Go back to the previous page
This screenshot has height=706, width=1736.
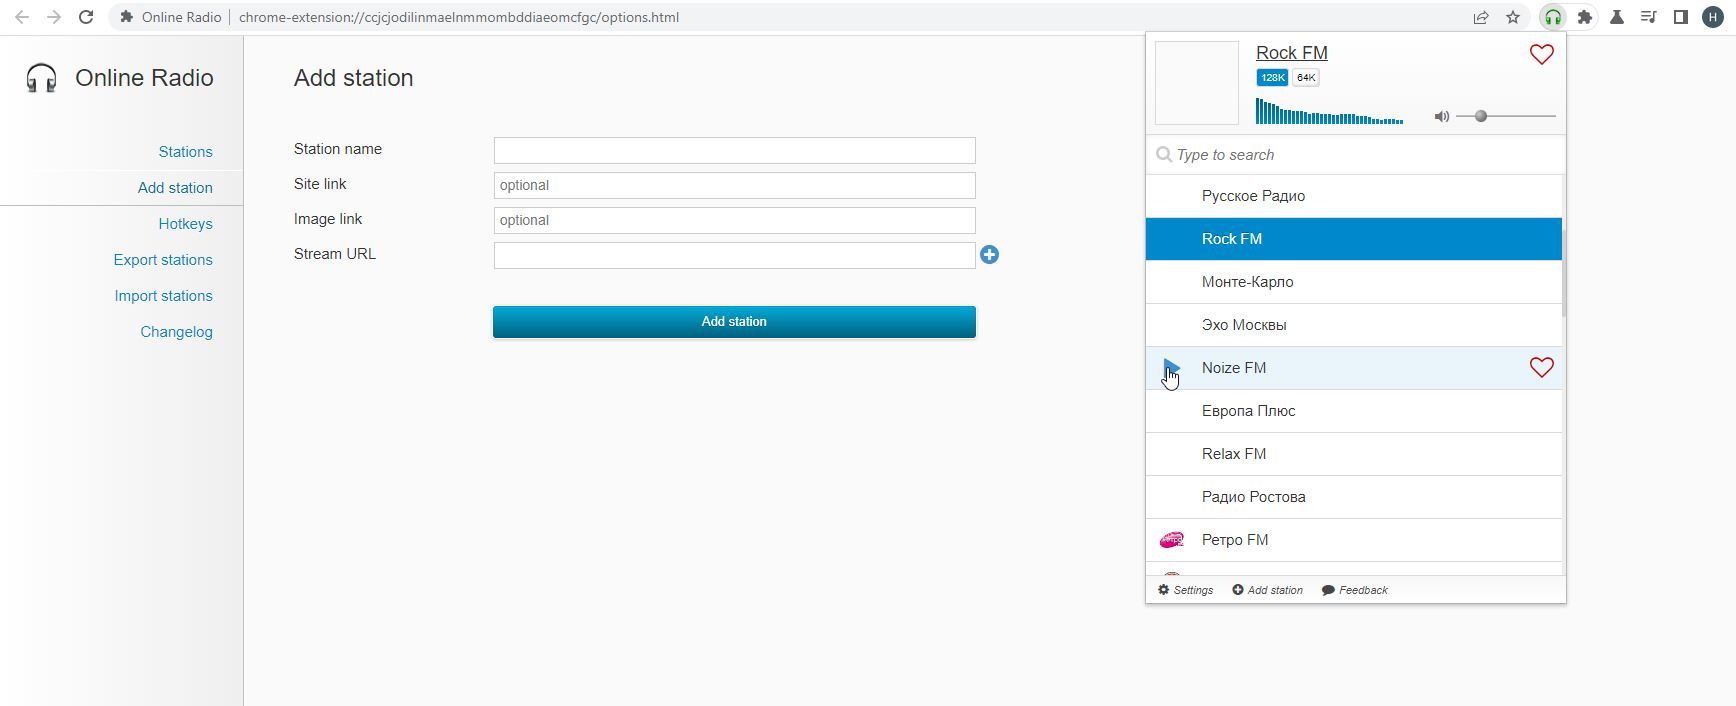coord(22,17)
